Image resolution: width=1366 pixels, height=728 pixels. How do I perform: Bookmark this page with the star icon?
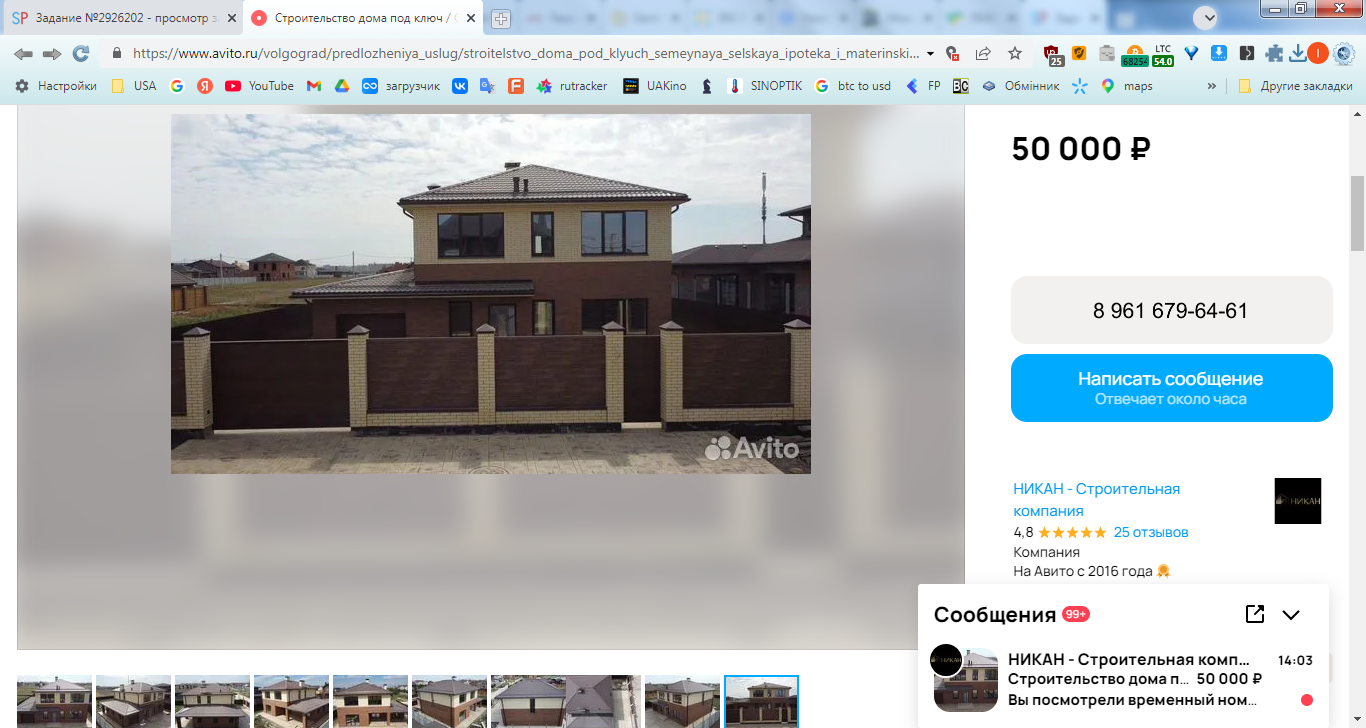[x=1015, y=53]
